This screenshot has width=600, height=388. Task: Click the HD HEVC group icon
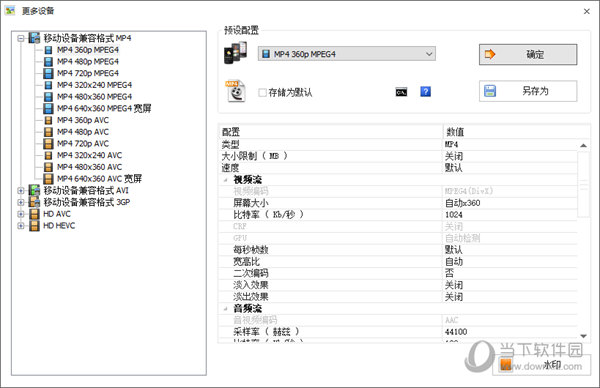[34, 226]
